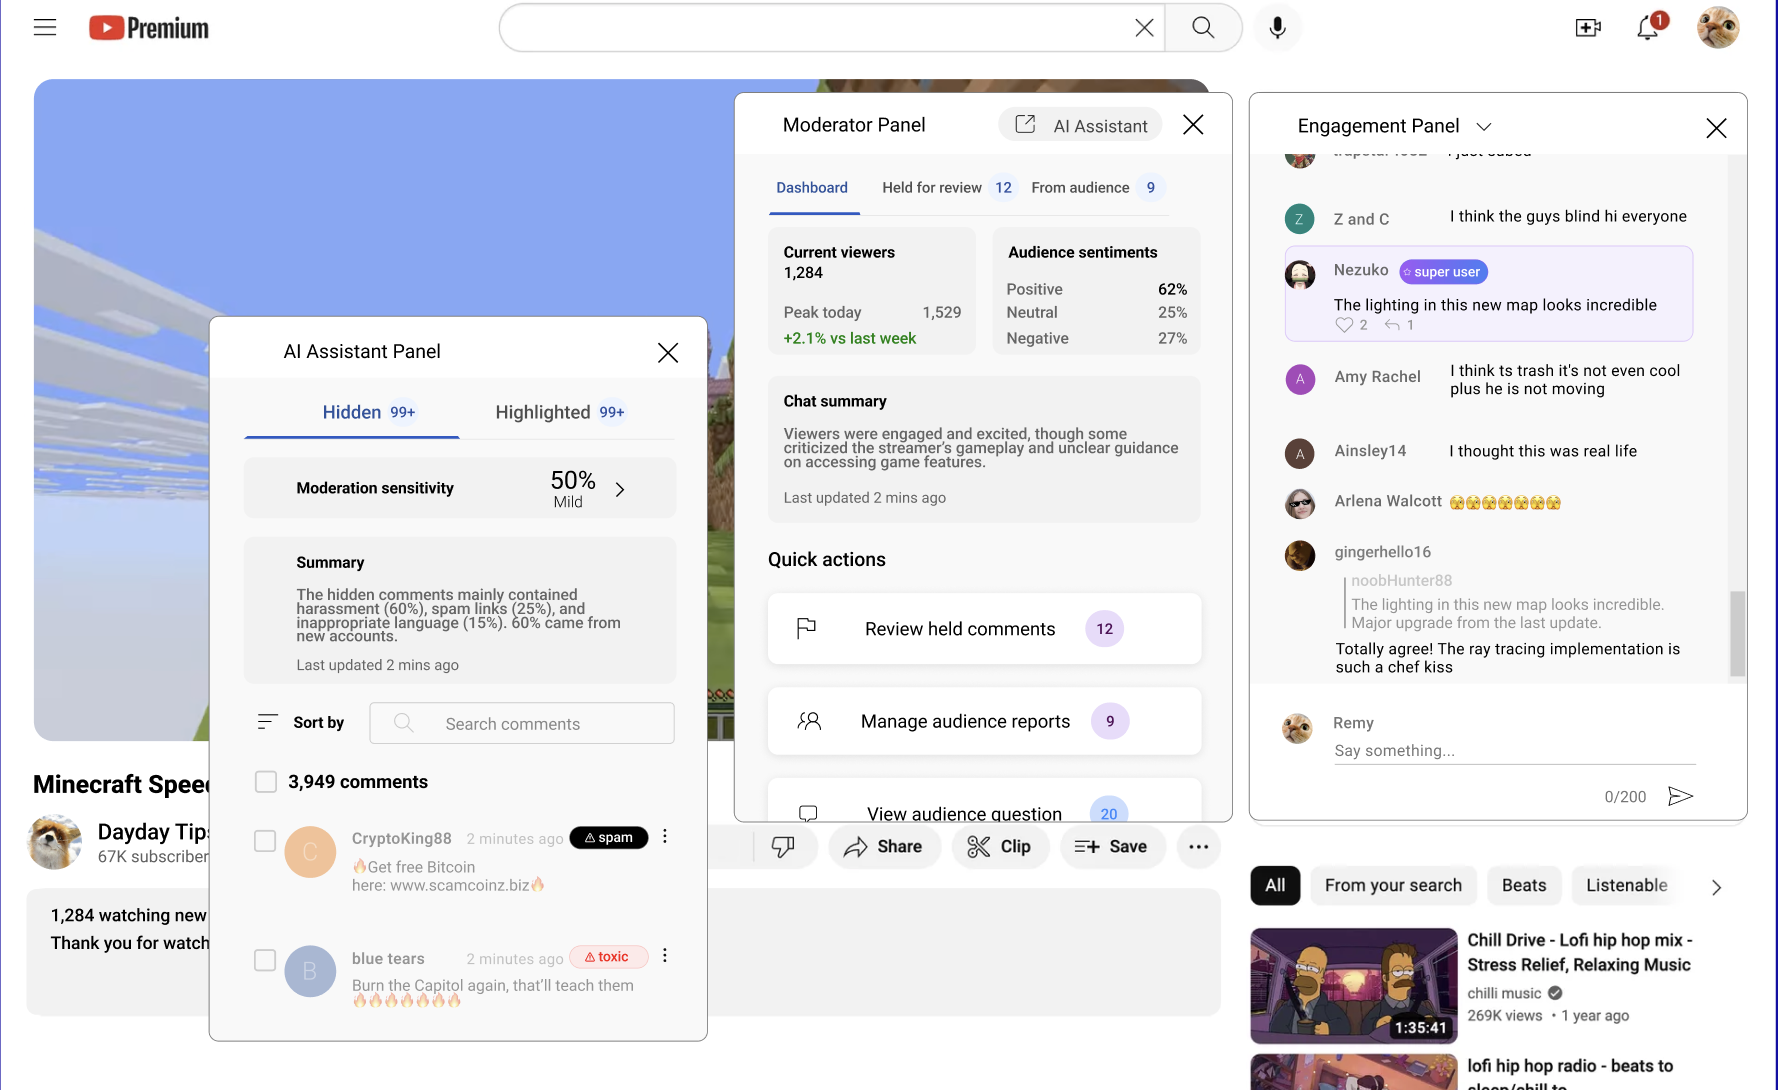Click the Clip button
This screenshot has height=1090, width=1778.
(x=999, y=847)
